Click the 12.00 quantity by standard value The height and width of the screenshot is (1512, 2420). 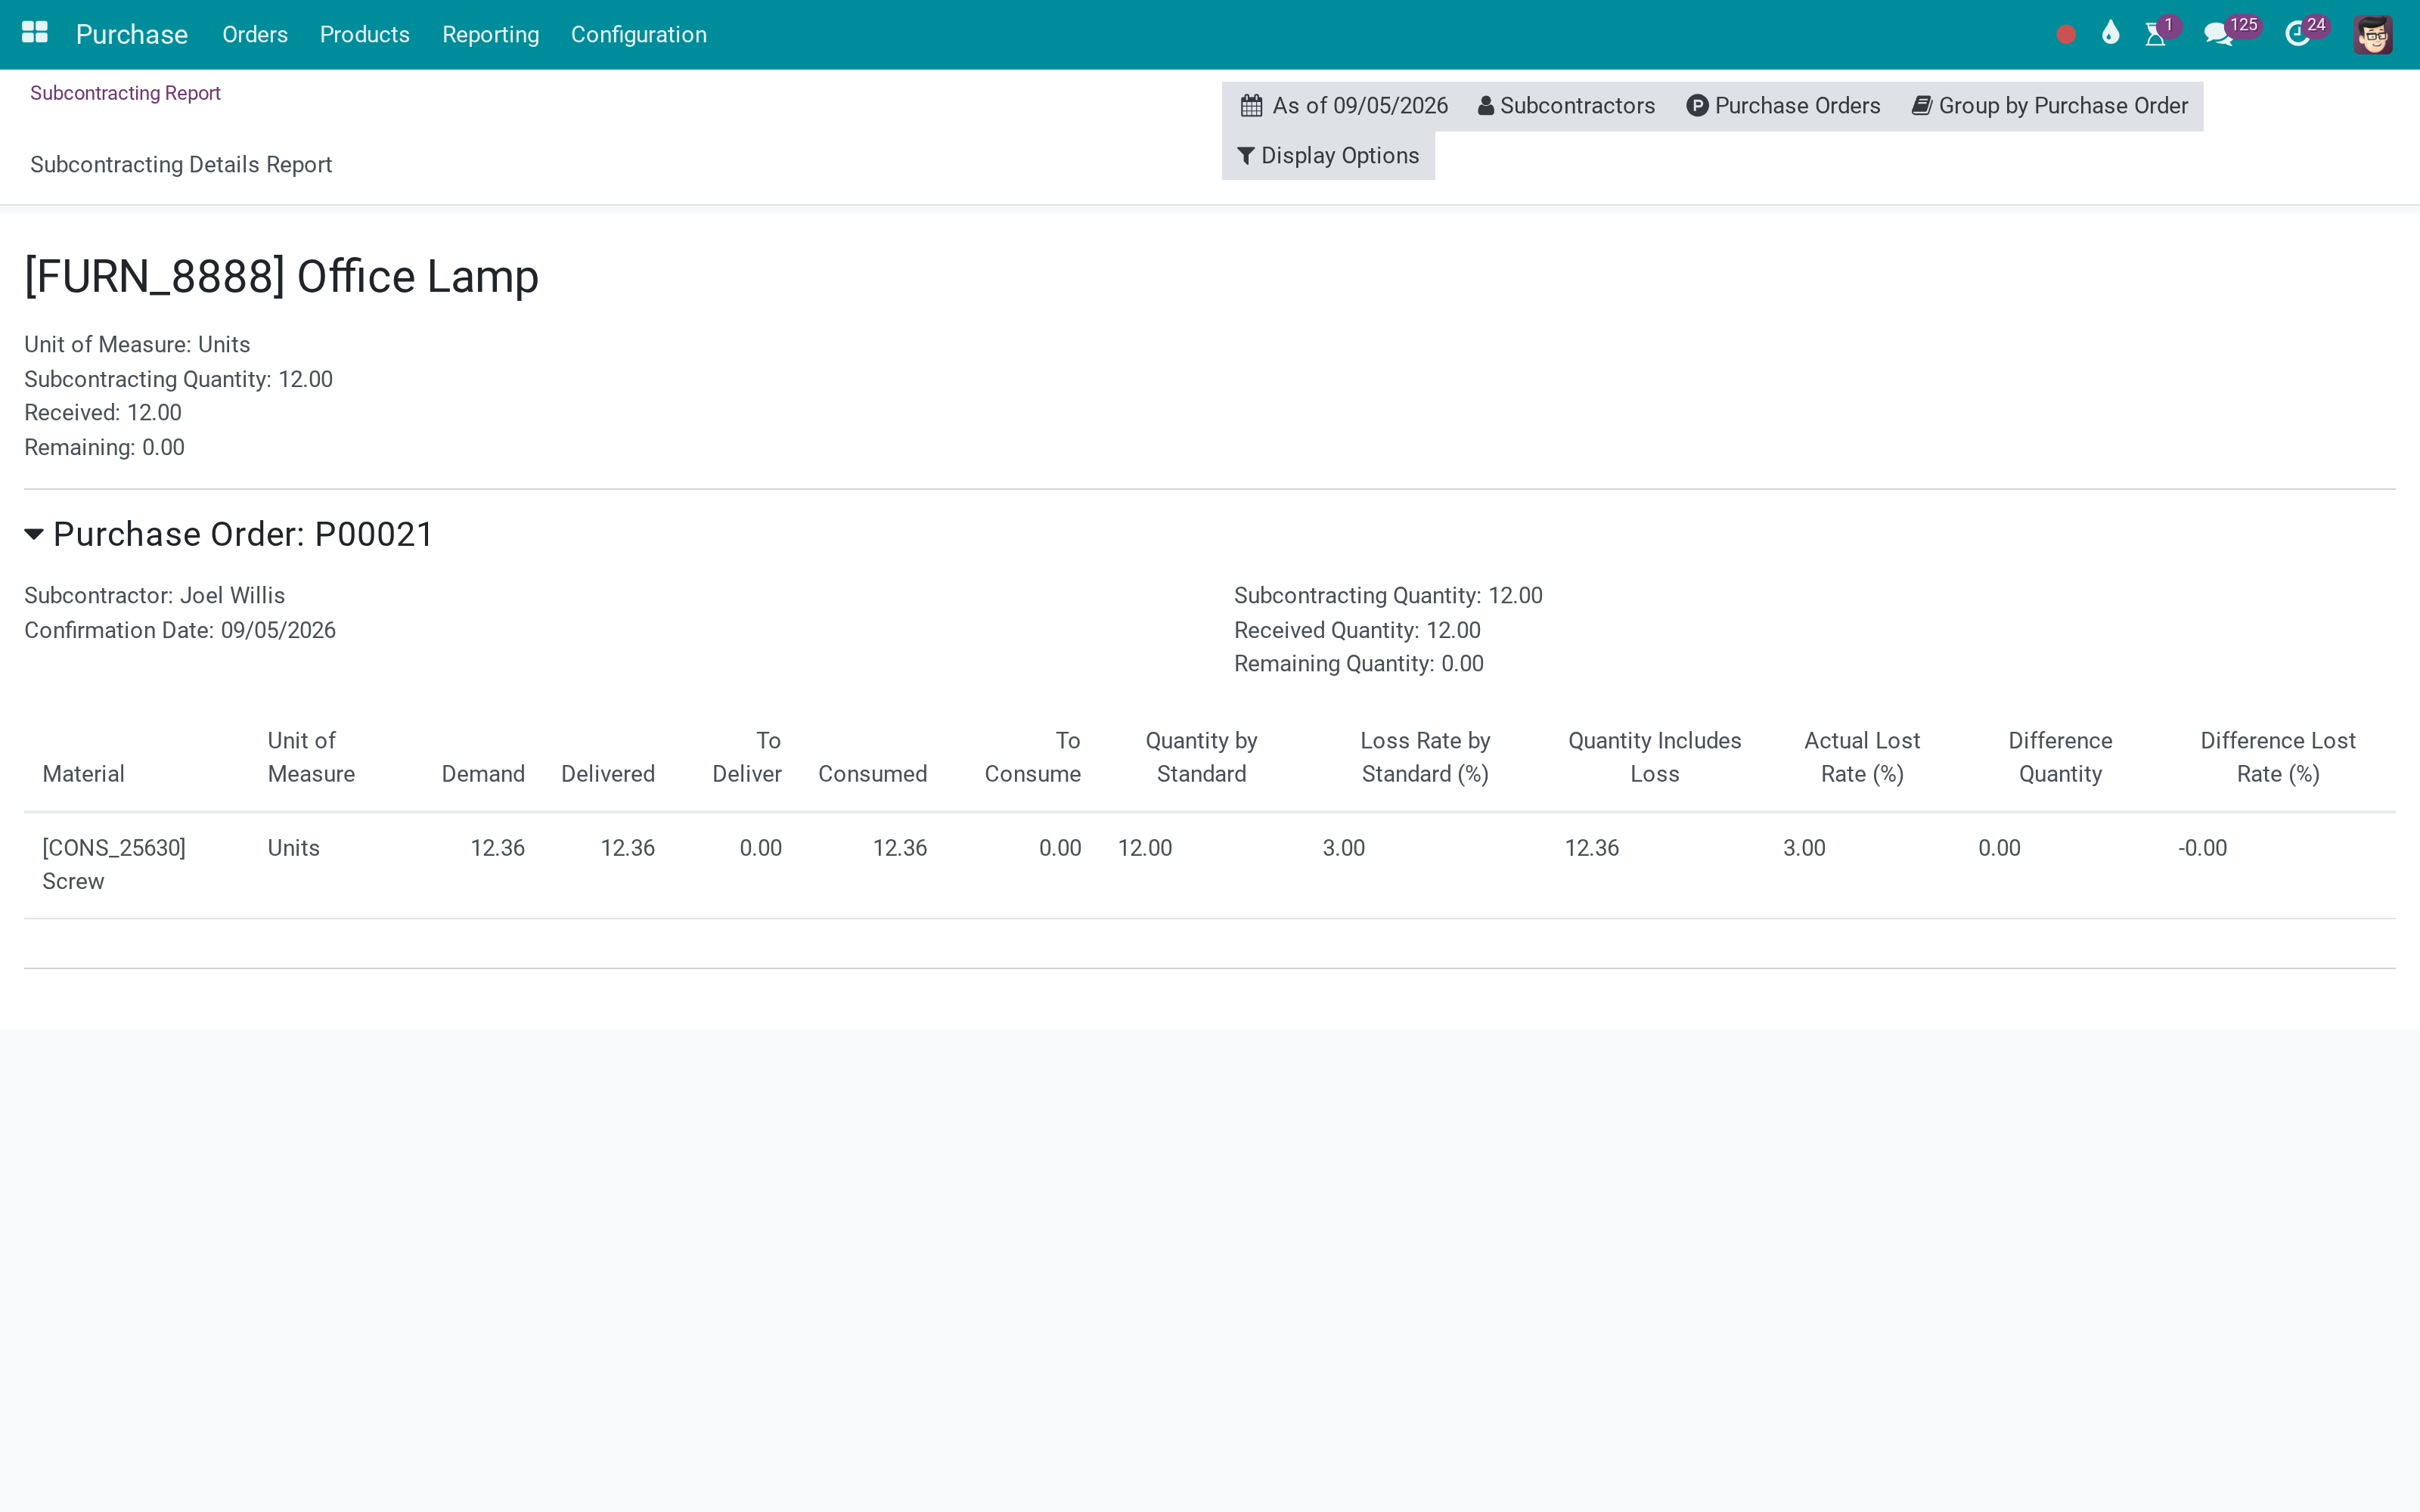(x=1145, y=848)
